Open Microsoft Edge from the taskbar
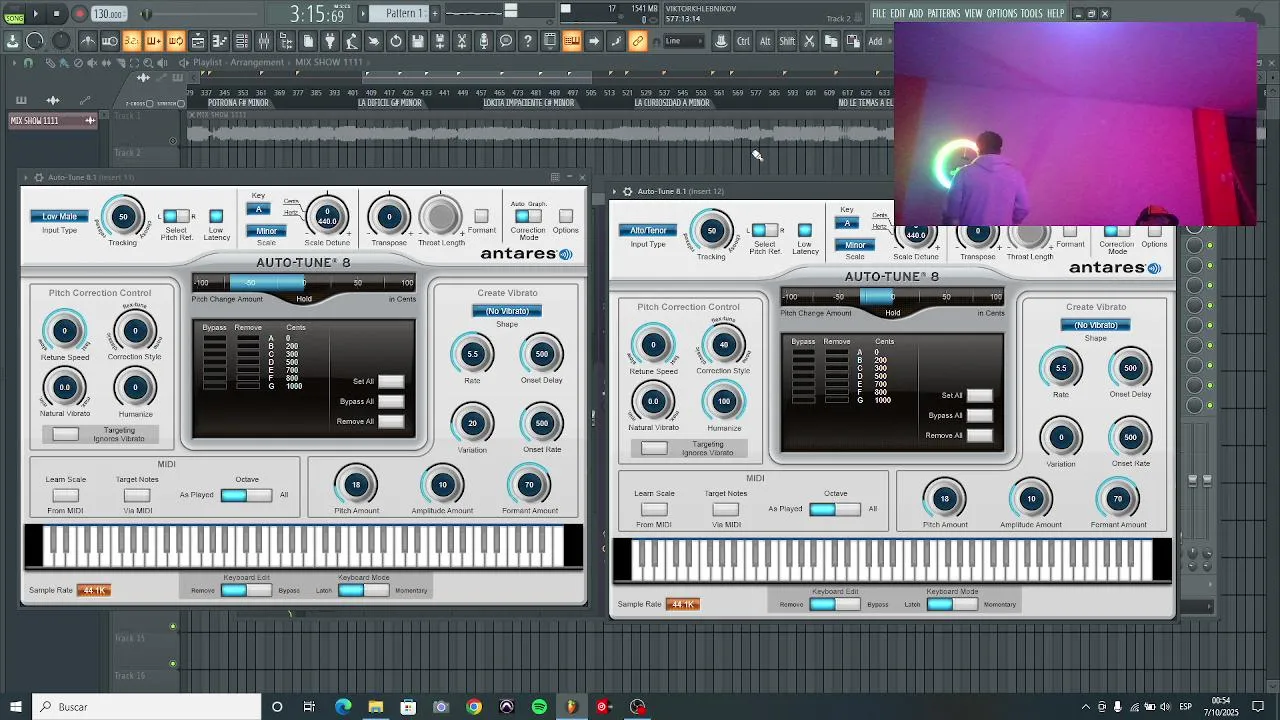1280x720 pixels. [343, 707]
